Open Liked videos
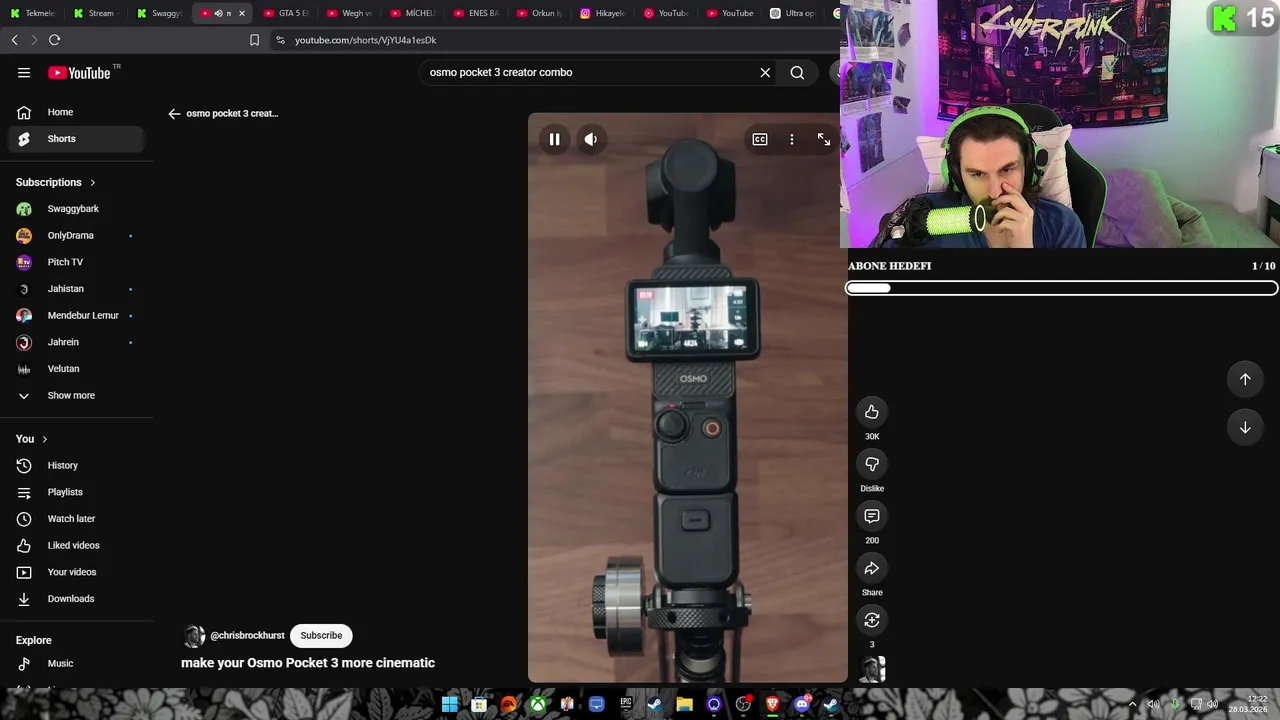Image resolution: width=1280 pixels, height=720 pixels. (76, 545)
